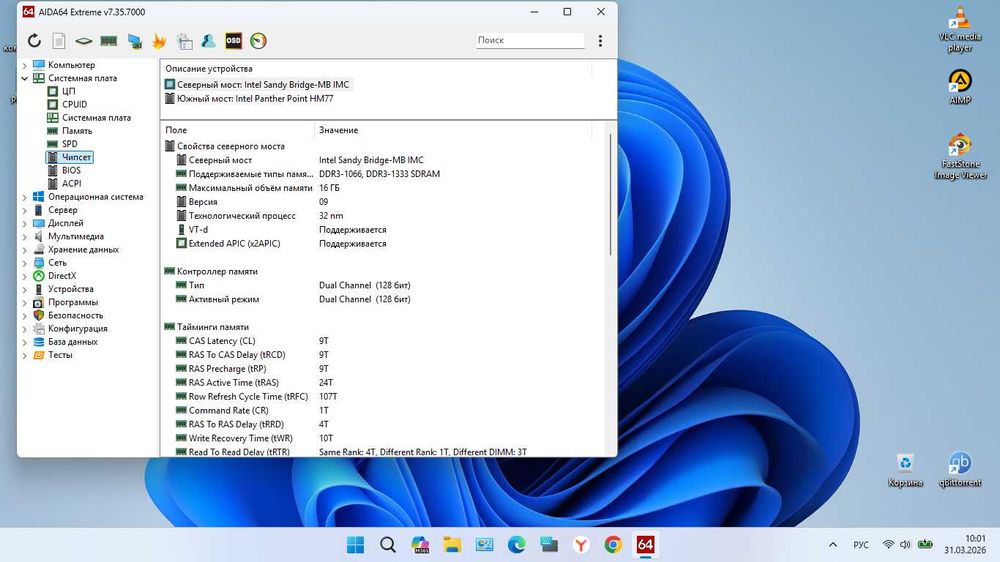This screenshot has width=1000, height=562.
Task: Open the AIMP desktop shortcut
Action: pyautogui.click(x=960, y=87)
